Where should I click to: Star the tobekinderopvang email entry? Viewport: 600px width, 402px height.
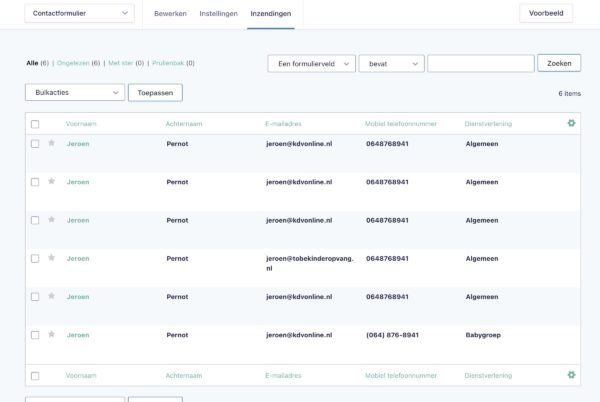tap(51, 257)
